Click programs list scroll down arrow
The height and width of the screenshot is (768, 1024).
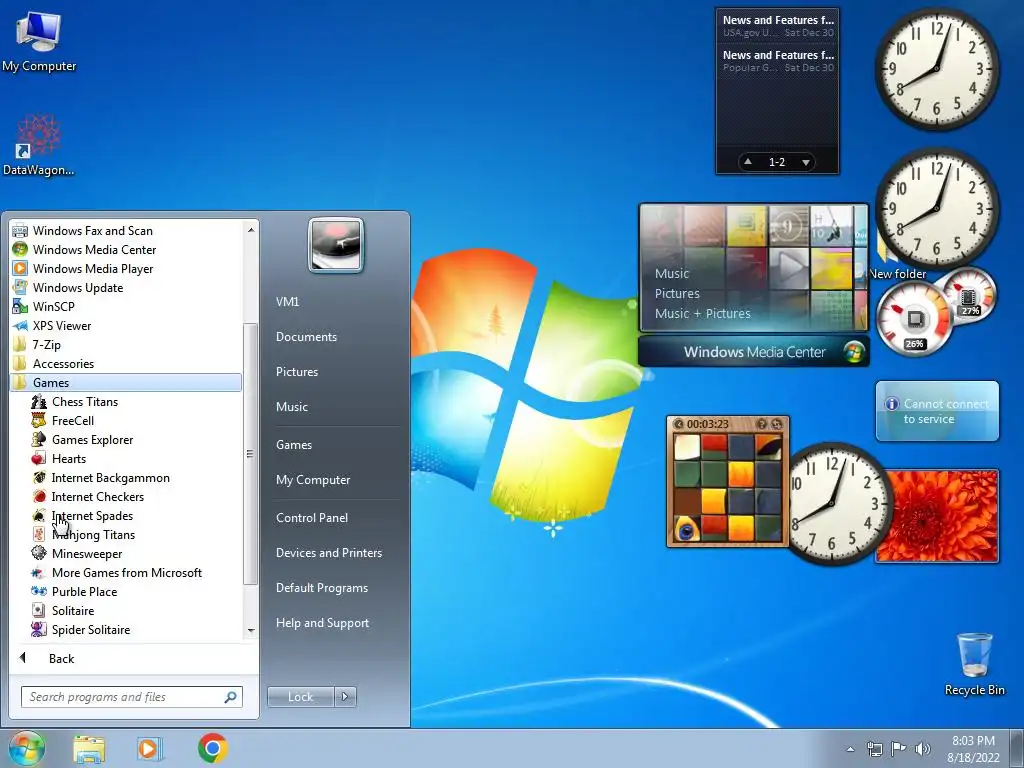tap(251, 630)
